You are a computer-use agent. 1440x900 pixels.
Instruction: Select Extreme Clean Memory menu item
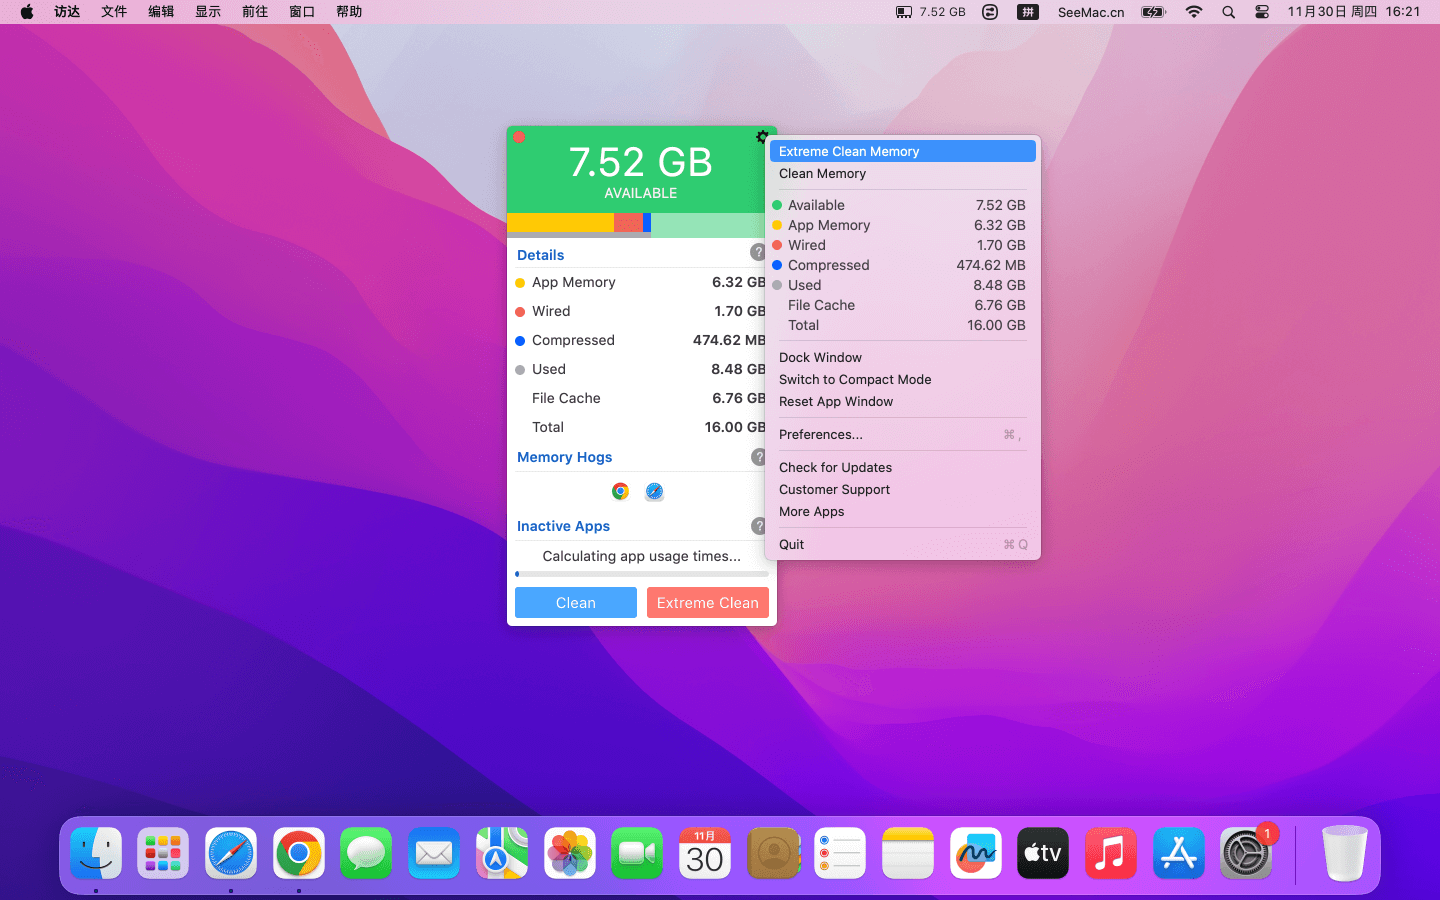click(x=903, y=151)
